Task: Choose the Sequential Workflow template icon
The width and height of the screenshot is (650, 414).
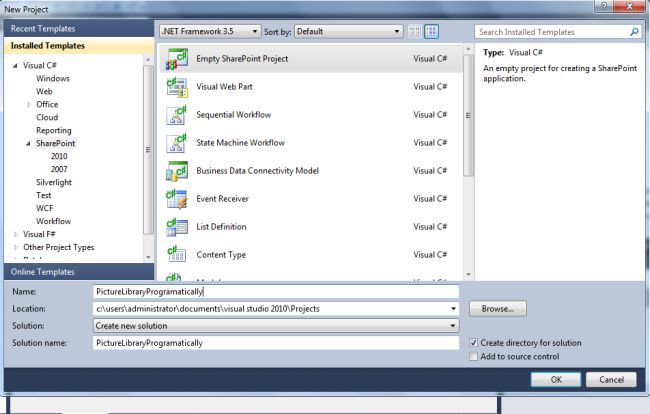Action: click(177, 115)
